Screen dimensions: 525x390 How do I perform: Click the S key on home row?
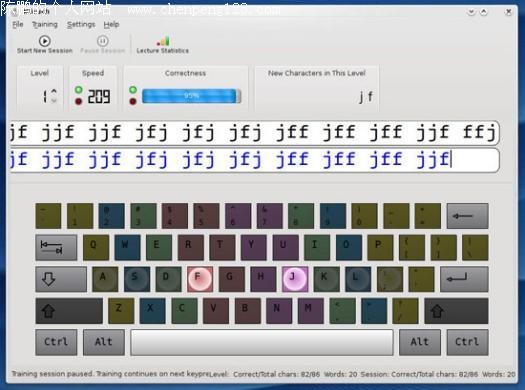[x=137, y=279]
